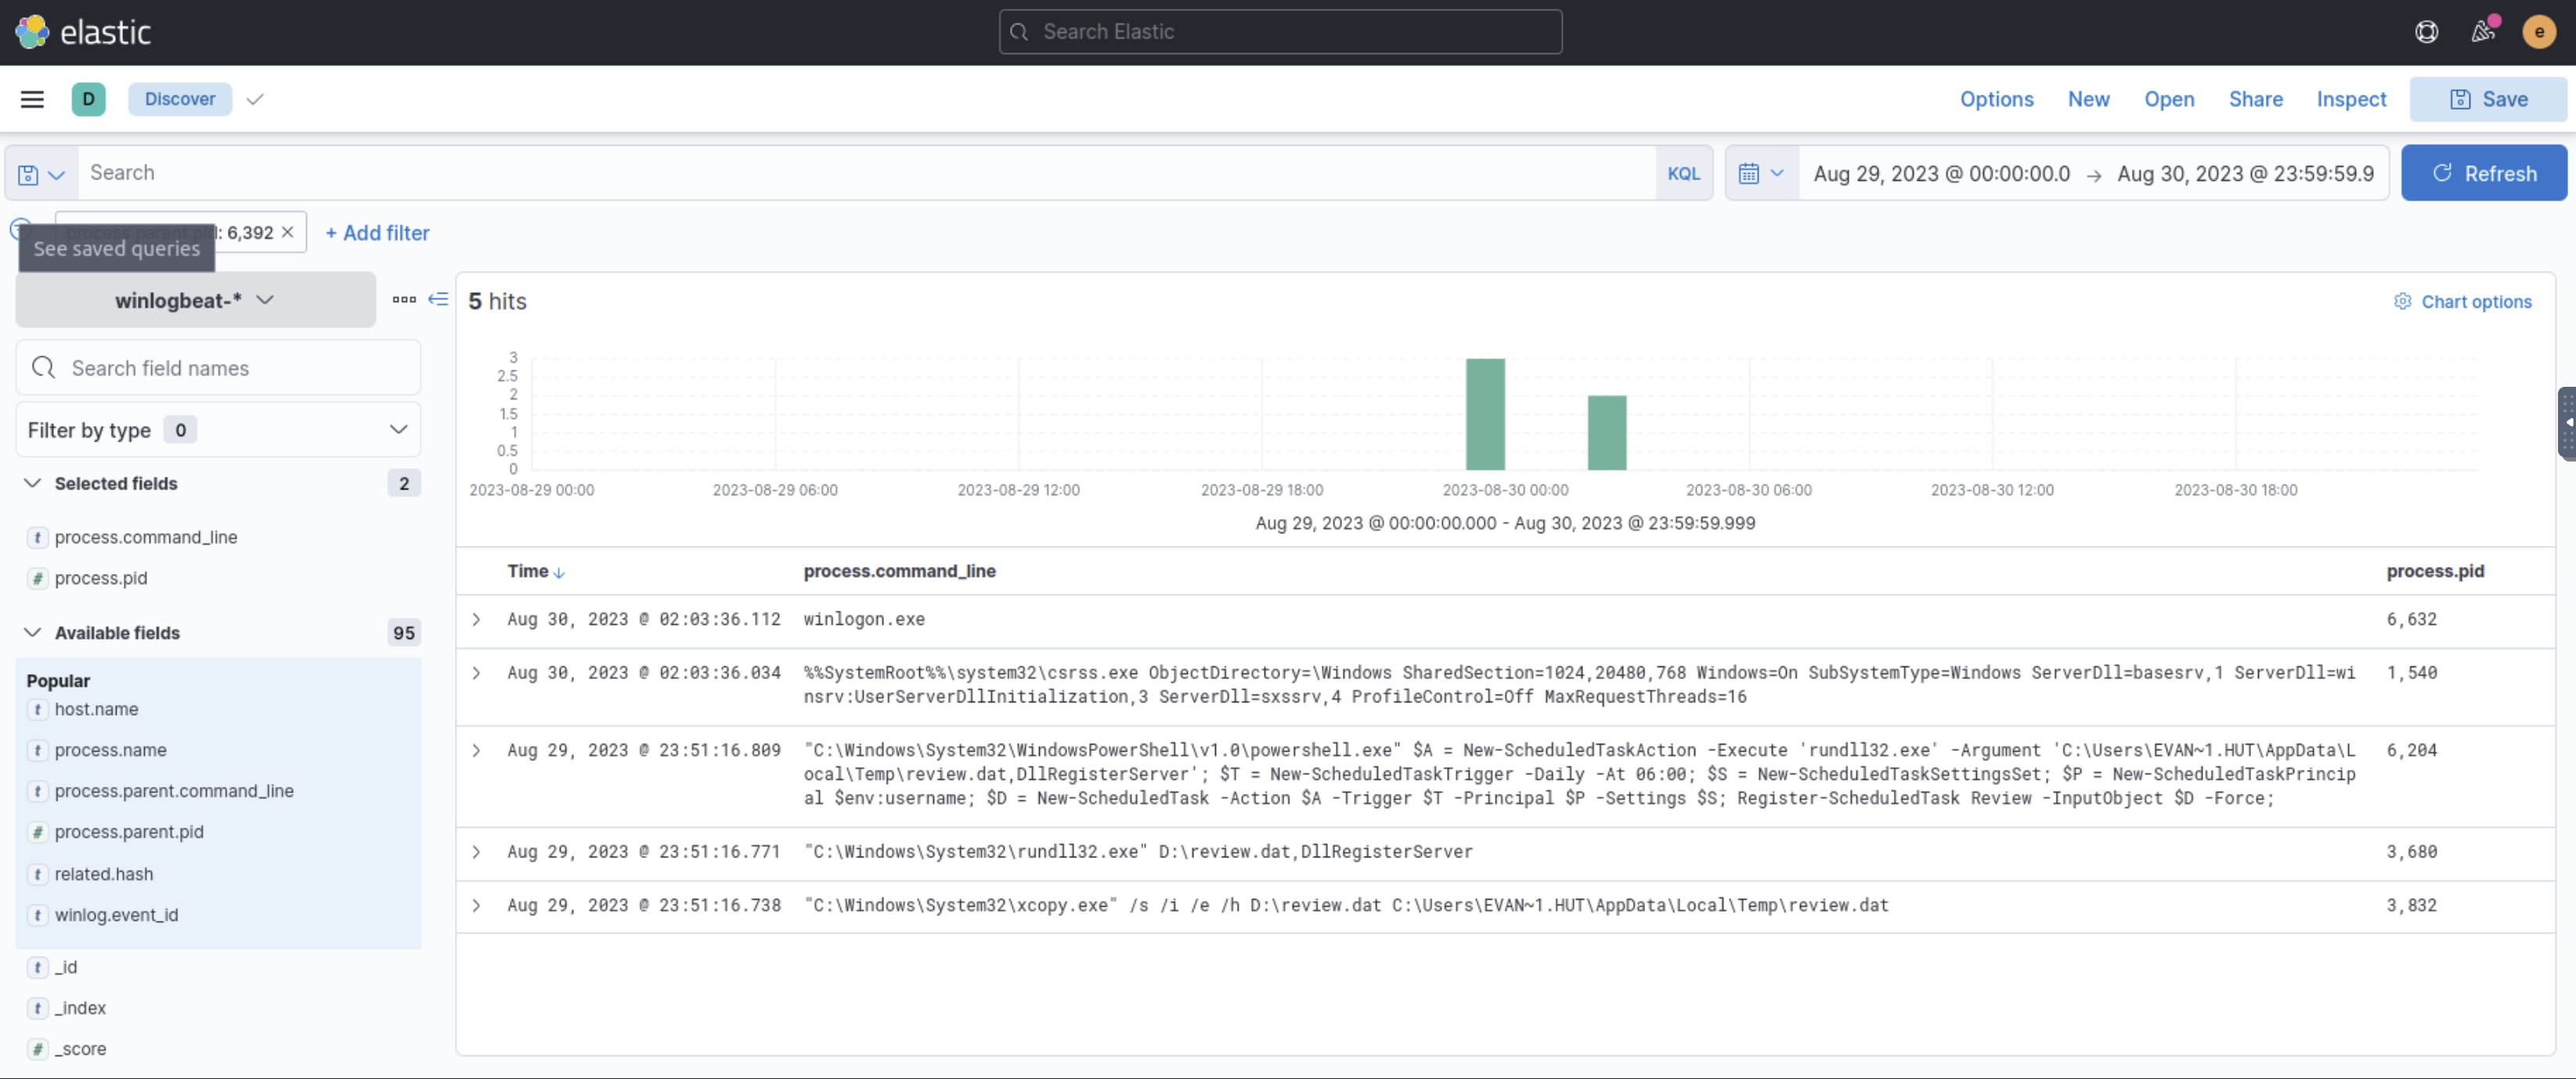Screen dimensions: 2576x1079
Task: Expand the rundll32.exe row details
Action: pos(477,852)
